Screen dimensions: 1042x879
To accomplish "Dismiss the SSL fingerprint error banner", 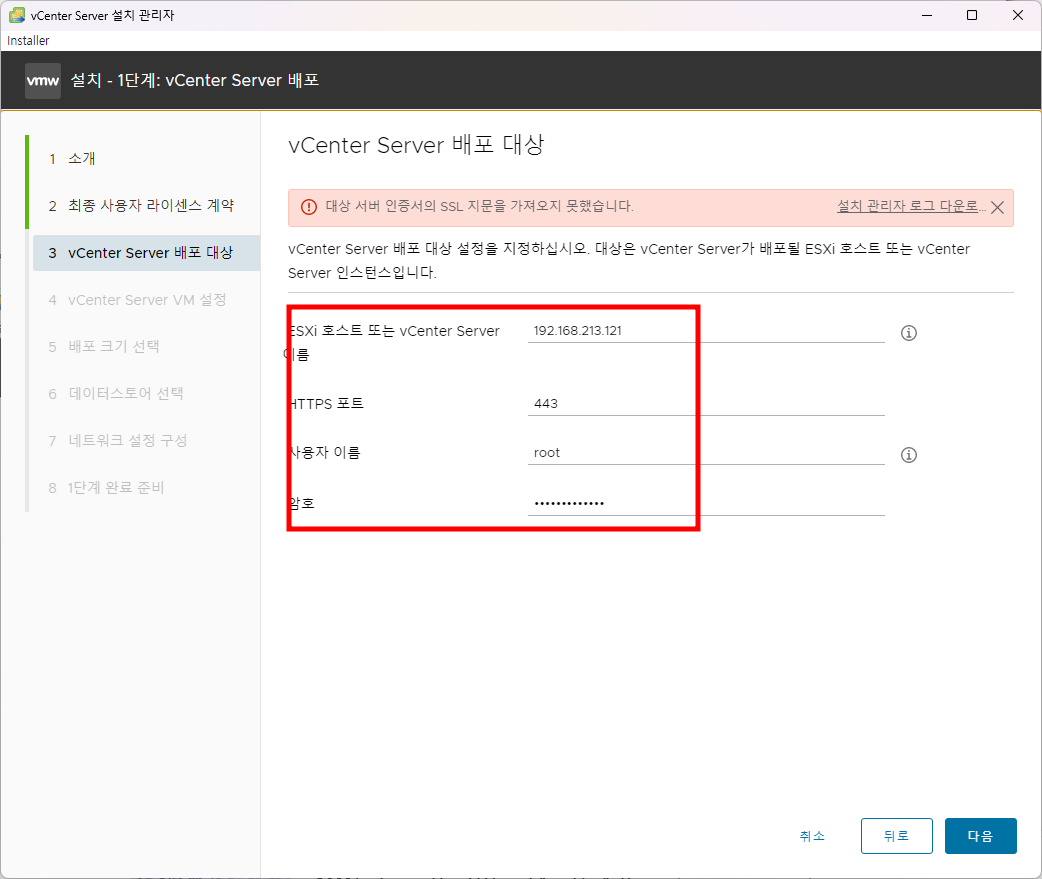I will click(997, 207).
